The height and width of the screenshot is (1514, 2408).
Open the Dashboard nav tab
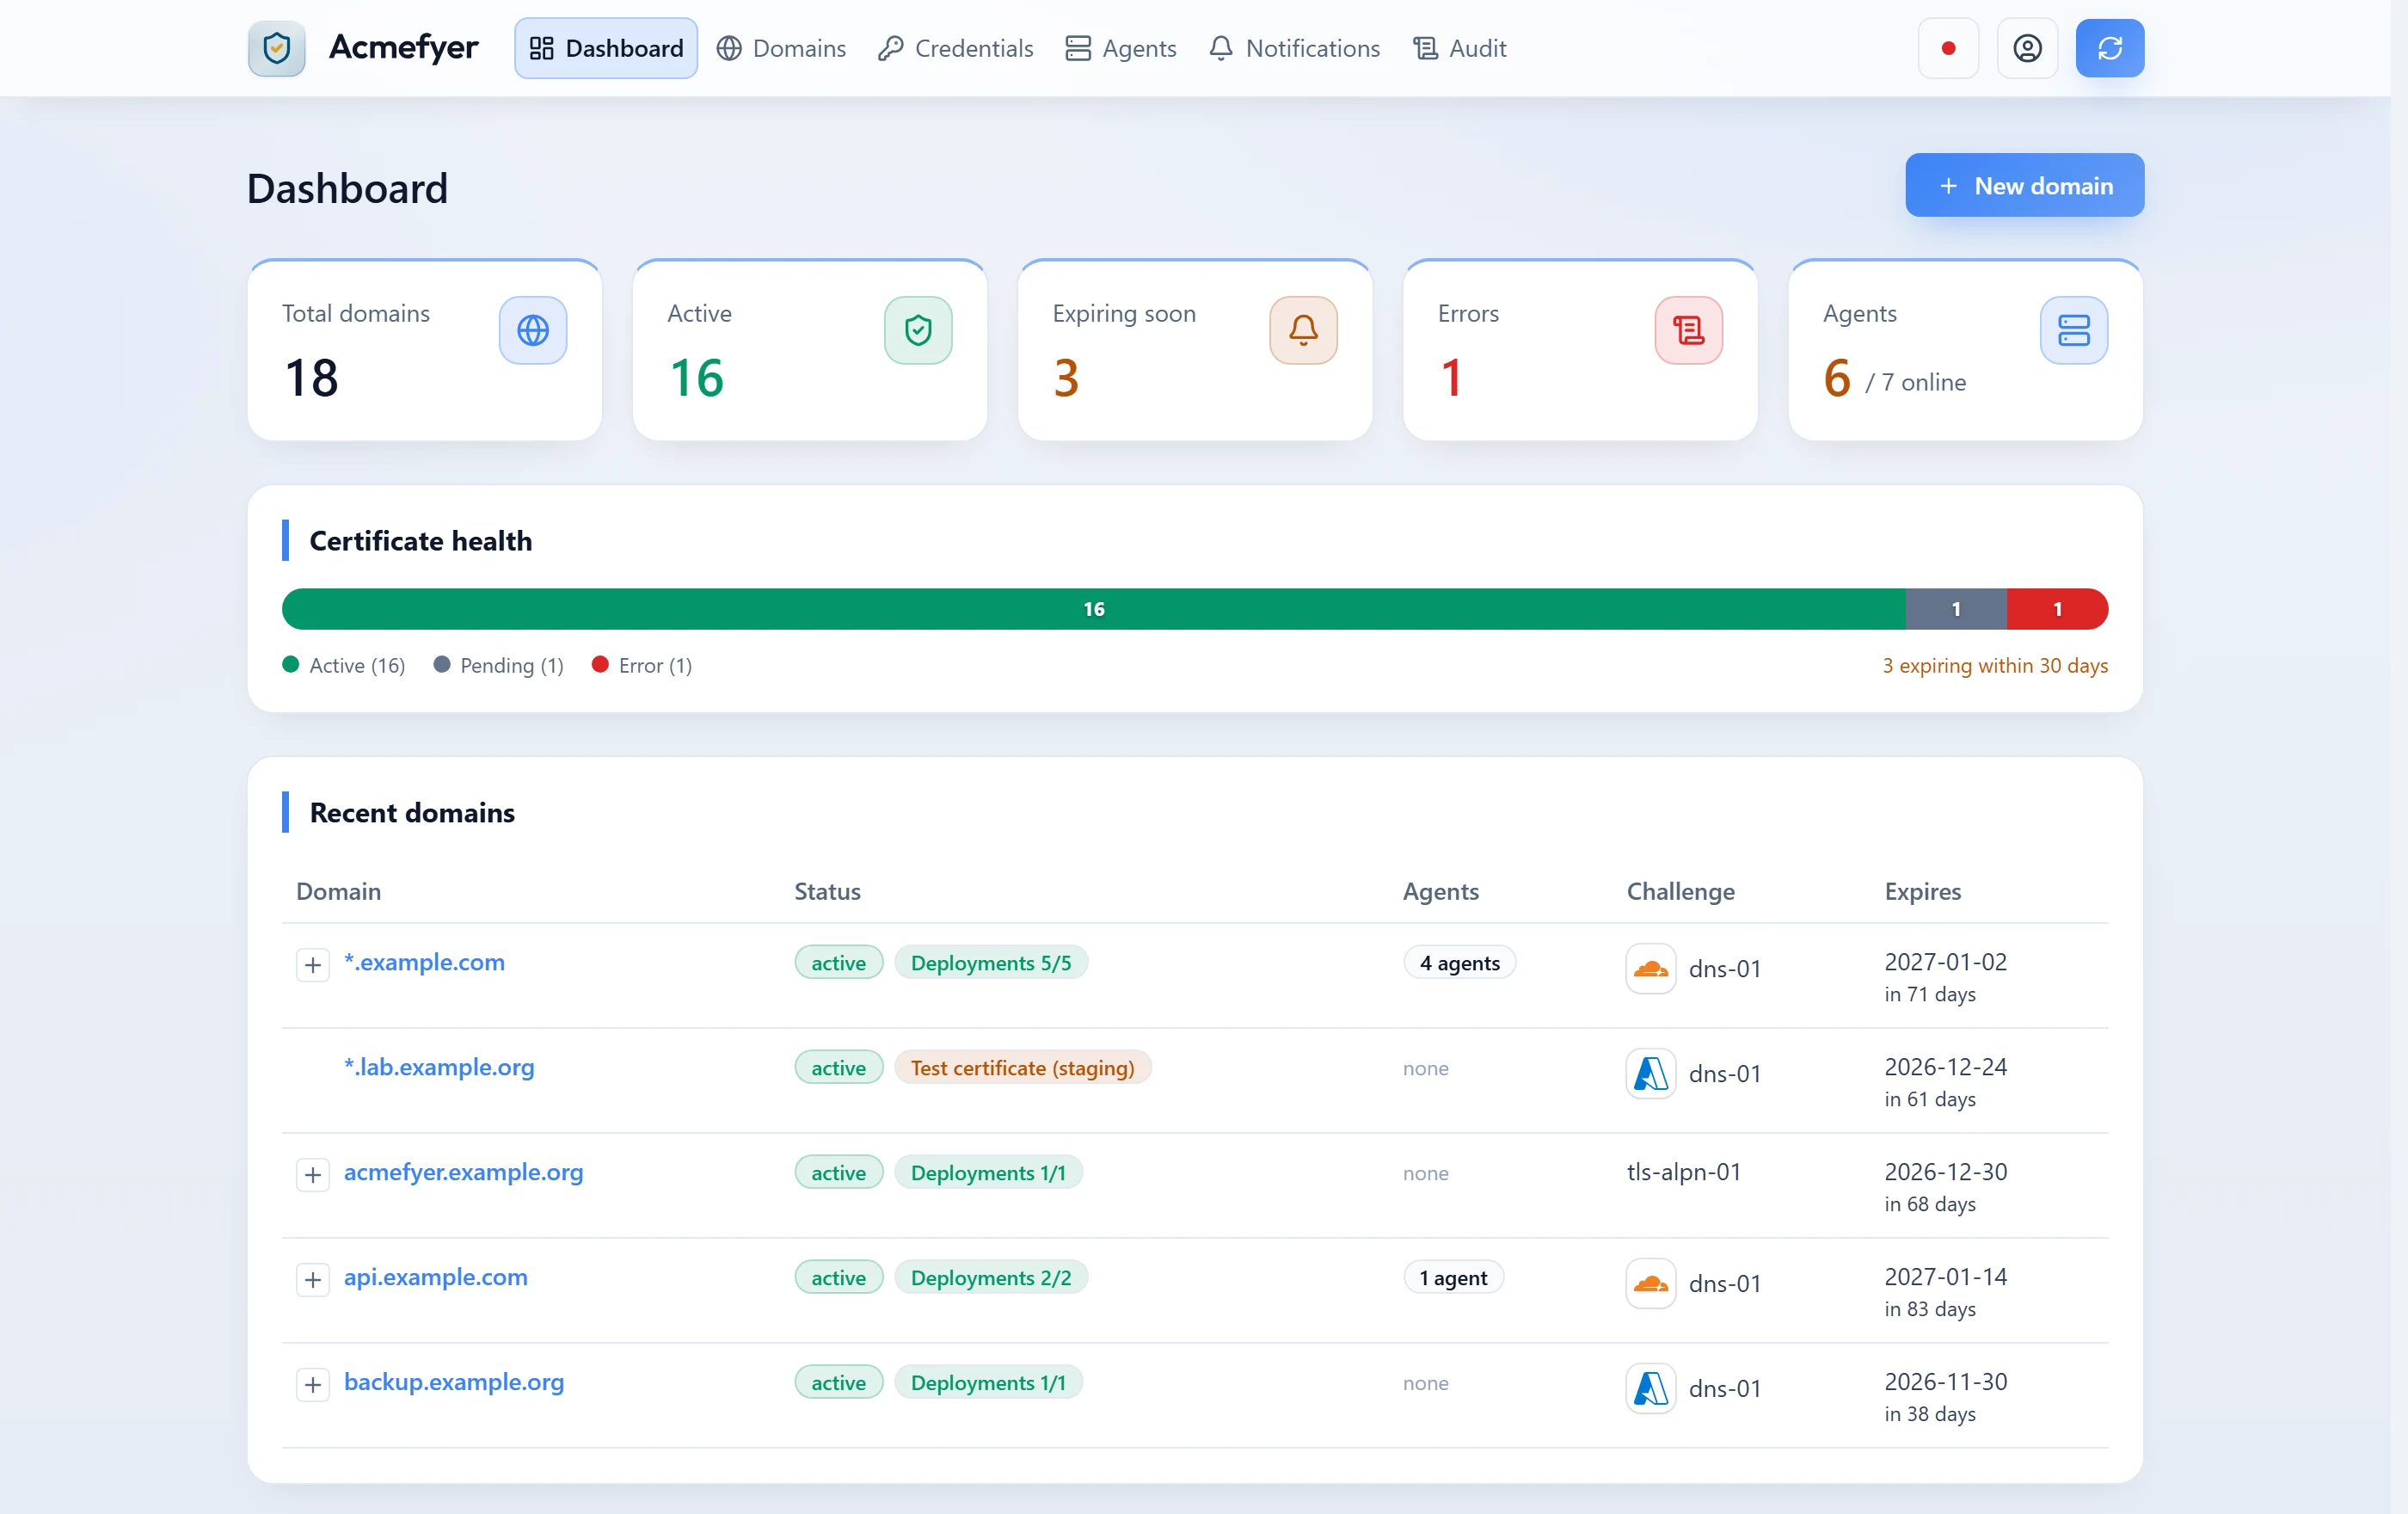[606, 48]
